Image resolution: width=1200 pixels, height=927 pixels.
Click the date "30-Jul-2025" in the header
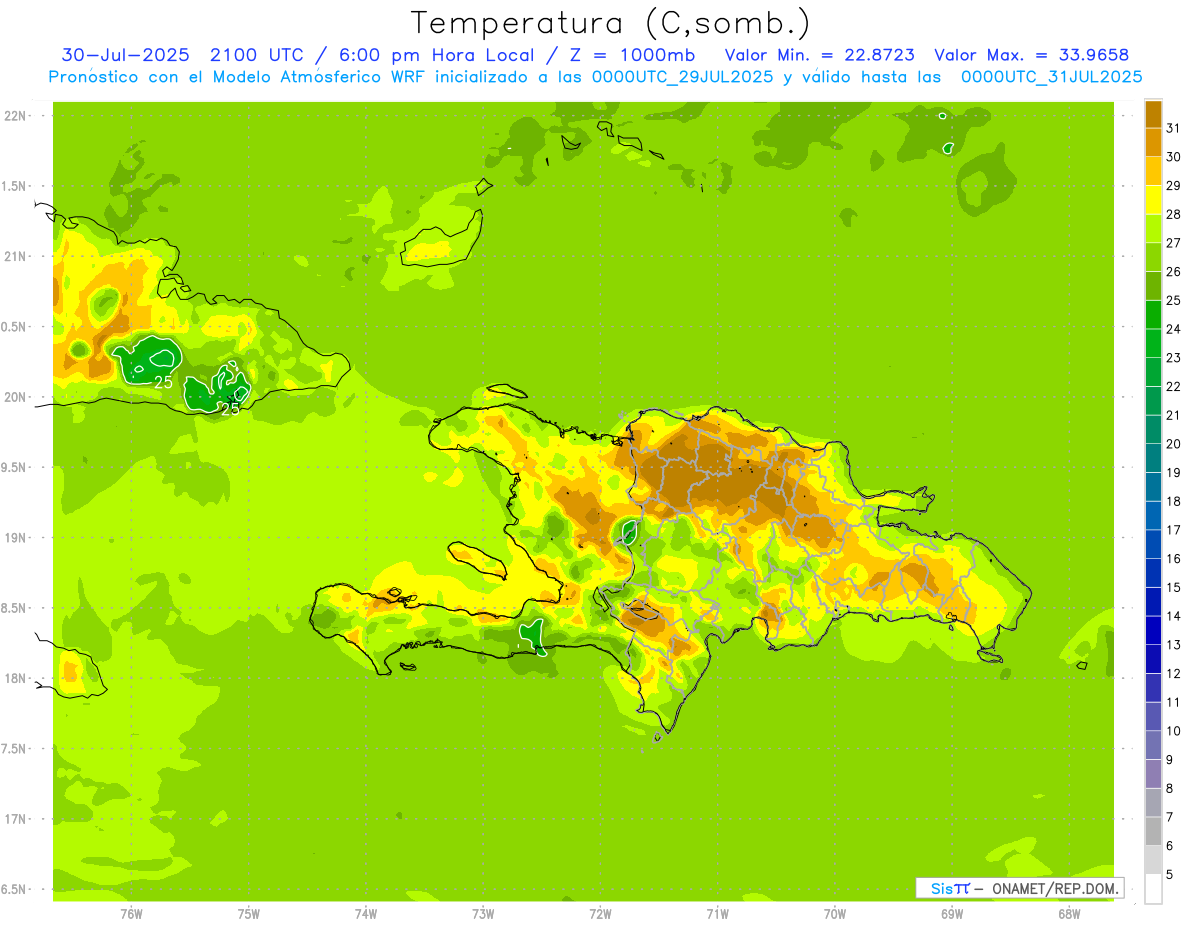(x=126, y=55)
